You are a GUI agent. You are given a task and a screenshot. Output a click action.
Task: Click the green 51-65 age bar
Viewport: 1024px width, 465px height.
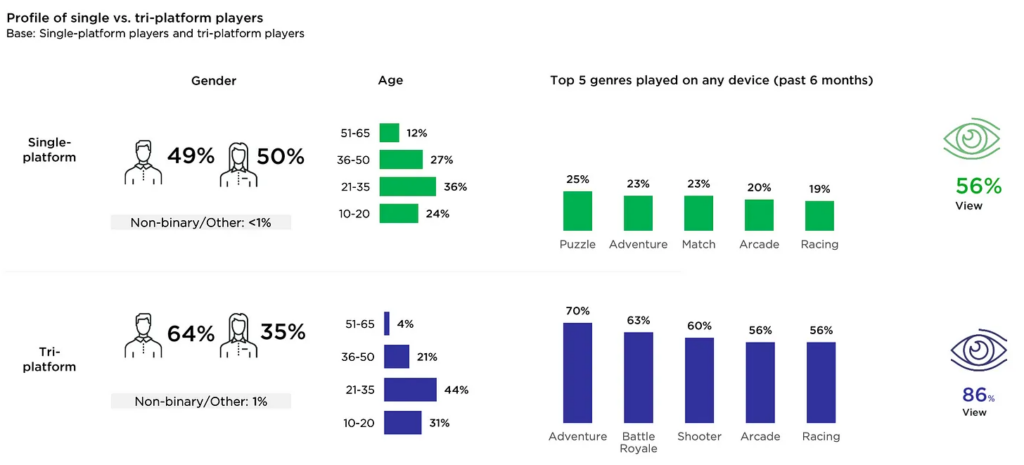click(389, 133)
